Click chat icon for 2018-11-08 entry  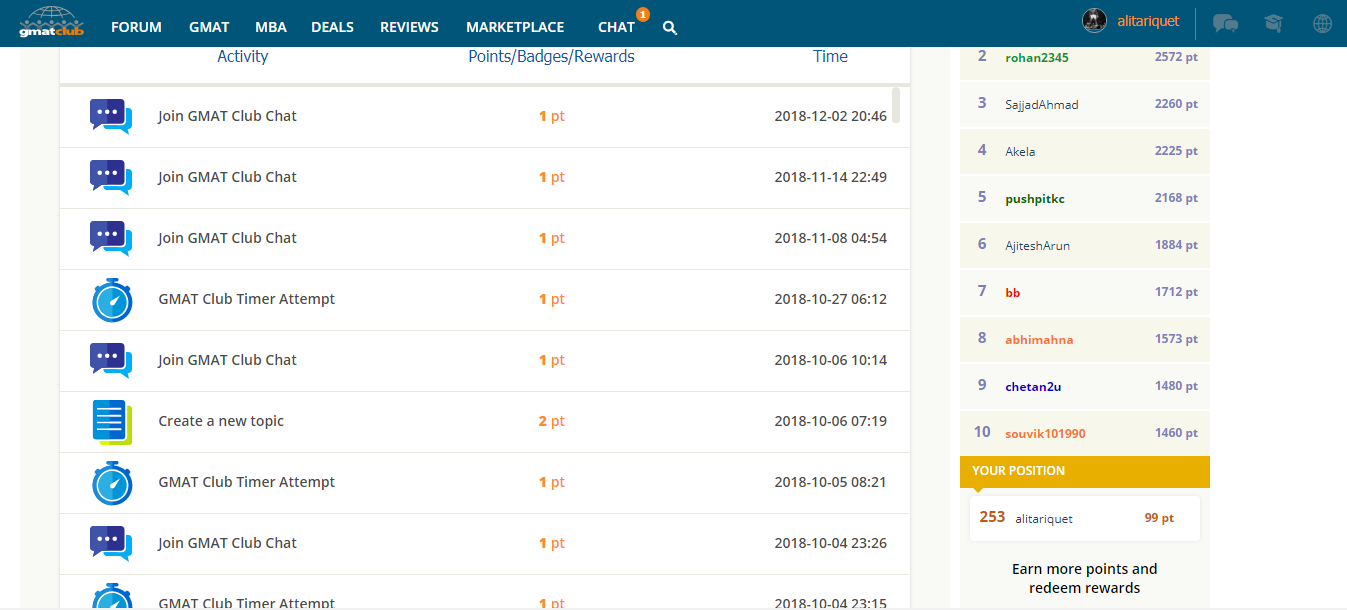(111, 238)
